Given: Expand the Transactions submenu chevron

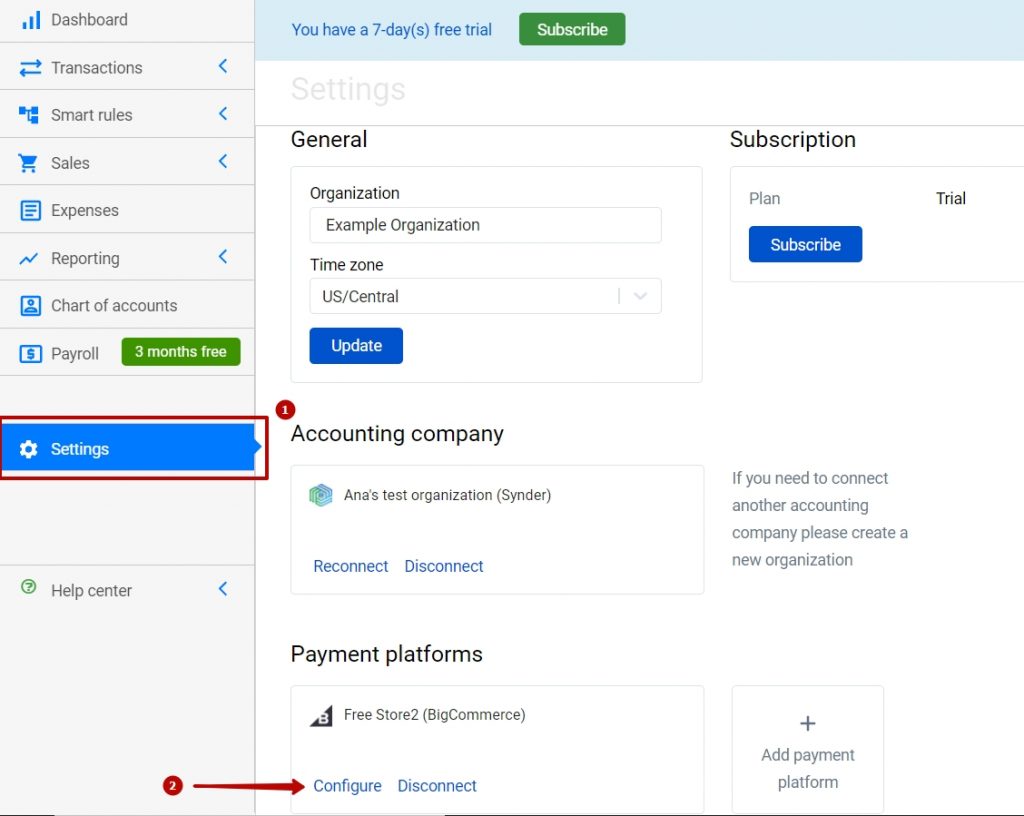Looking at the screenshot, I should [223, 66].
